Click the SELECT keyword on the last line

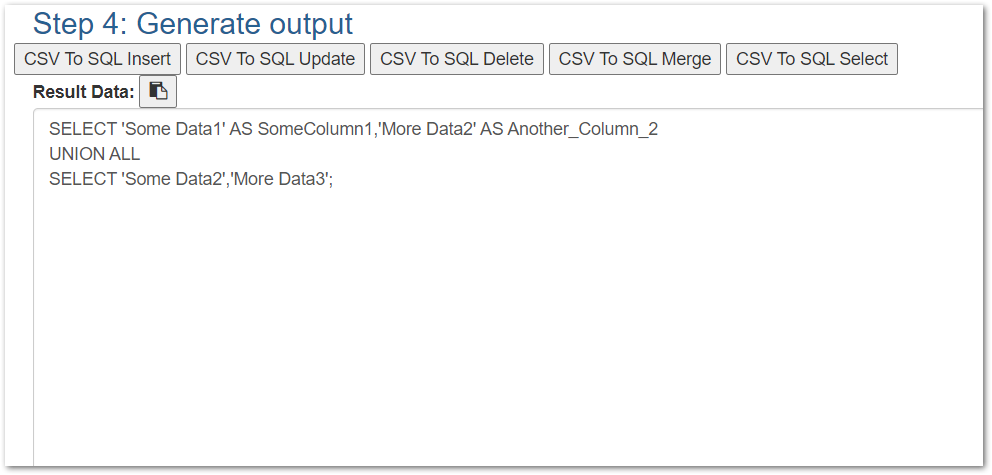pyautogui.click(x=83, y=179)
